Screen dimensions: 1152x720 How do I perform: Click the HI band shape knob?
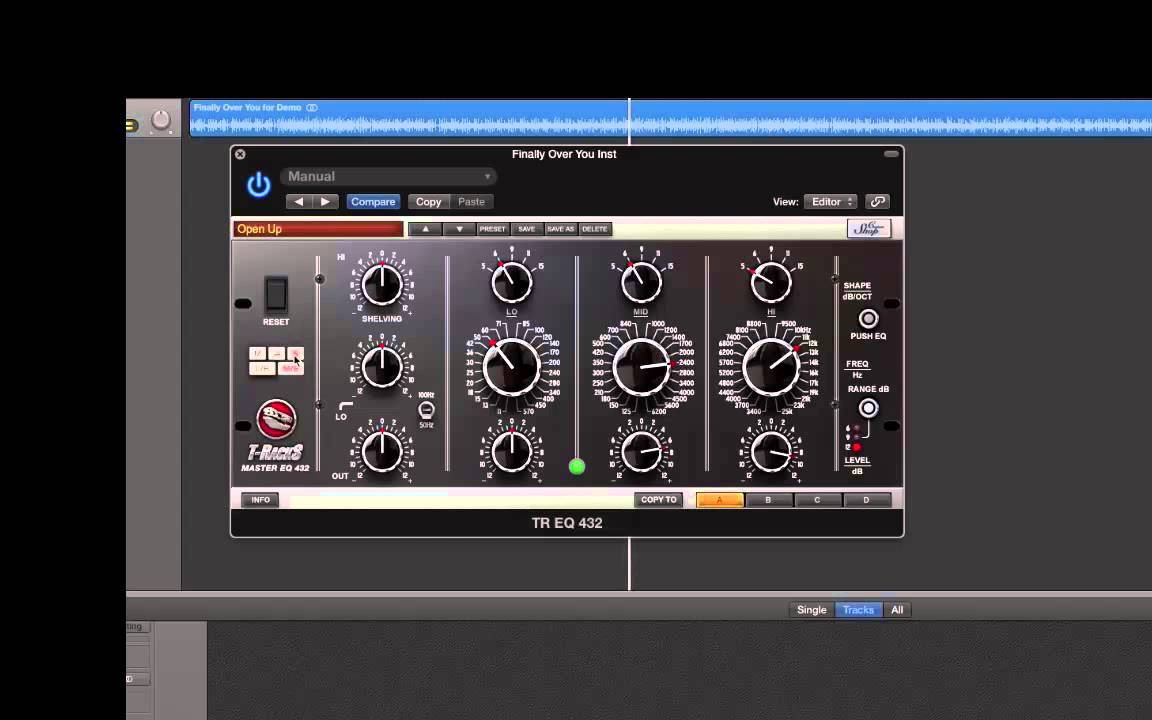[x=771, y=281]
